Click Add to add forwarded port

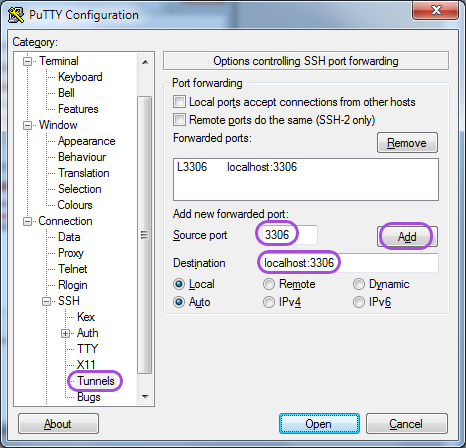[x=407, y=237]
